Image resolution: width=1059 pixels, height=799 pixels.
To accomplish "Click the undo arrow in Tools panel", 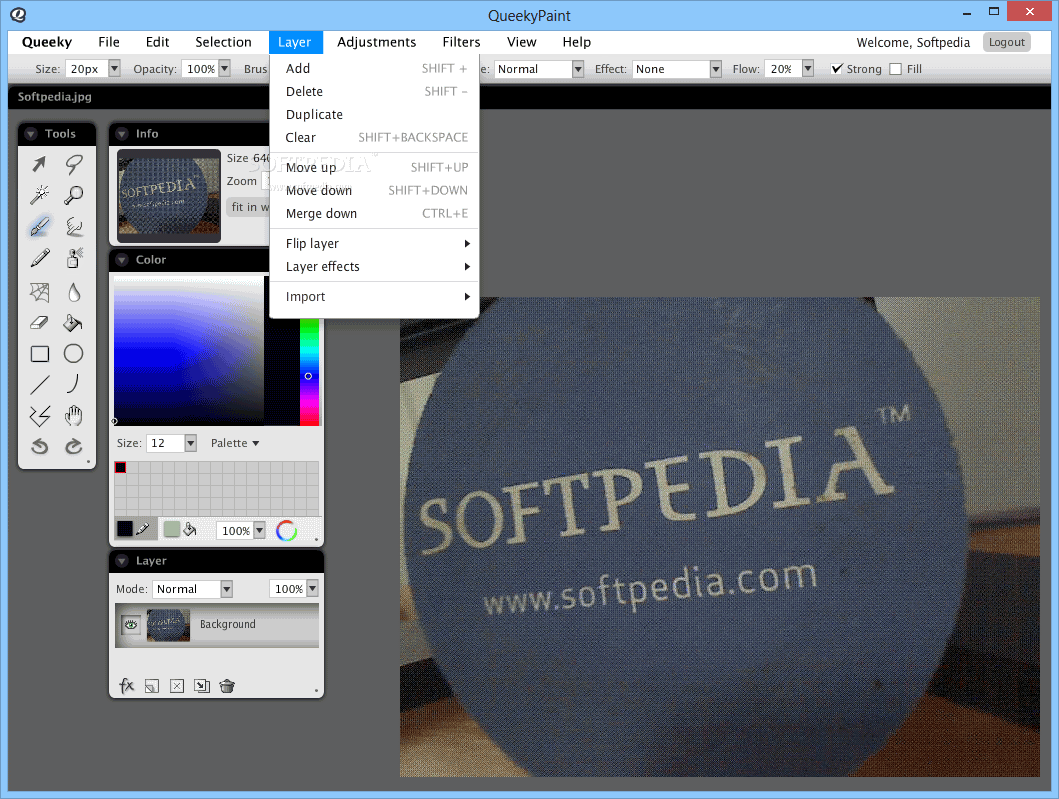I will 39,446.
